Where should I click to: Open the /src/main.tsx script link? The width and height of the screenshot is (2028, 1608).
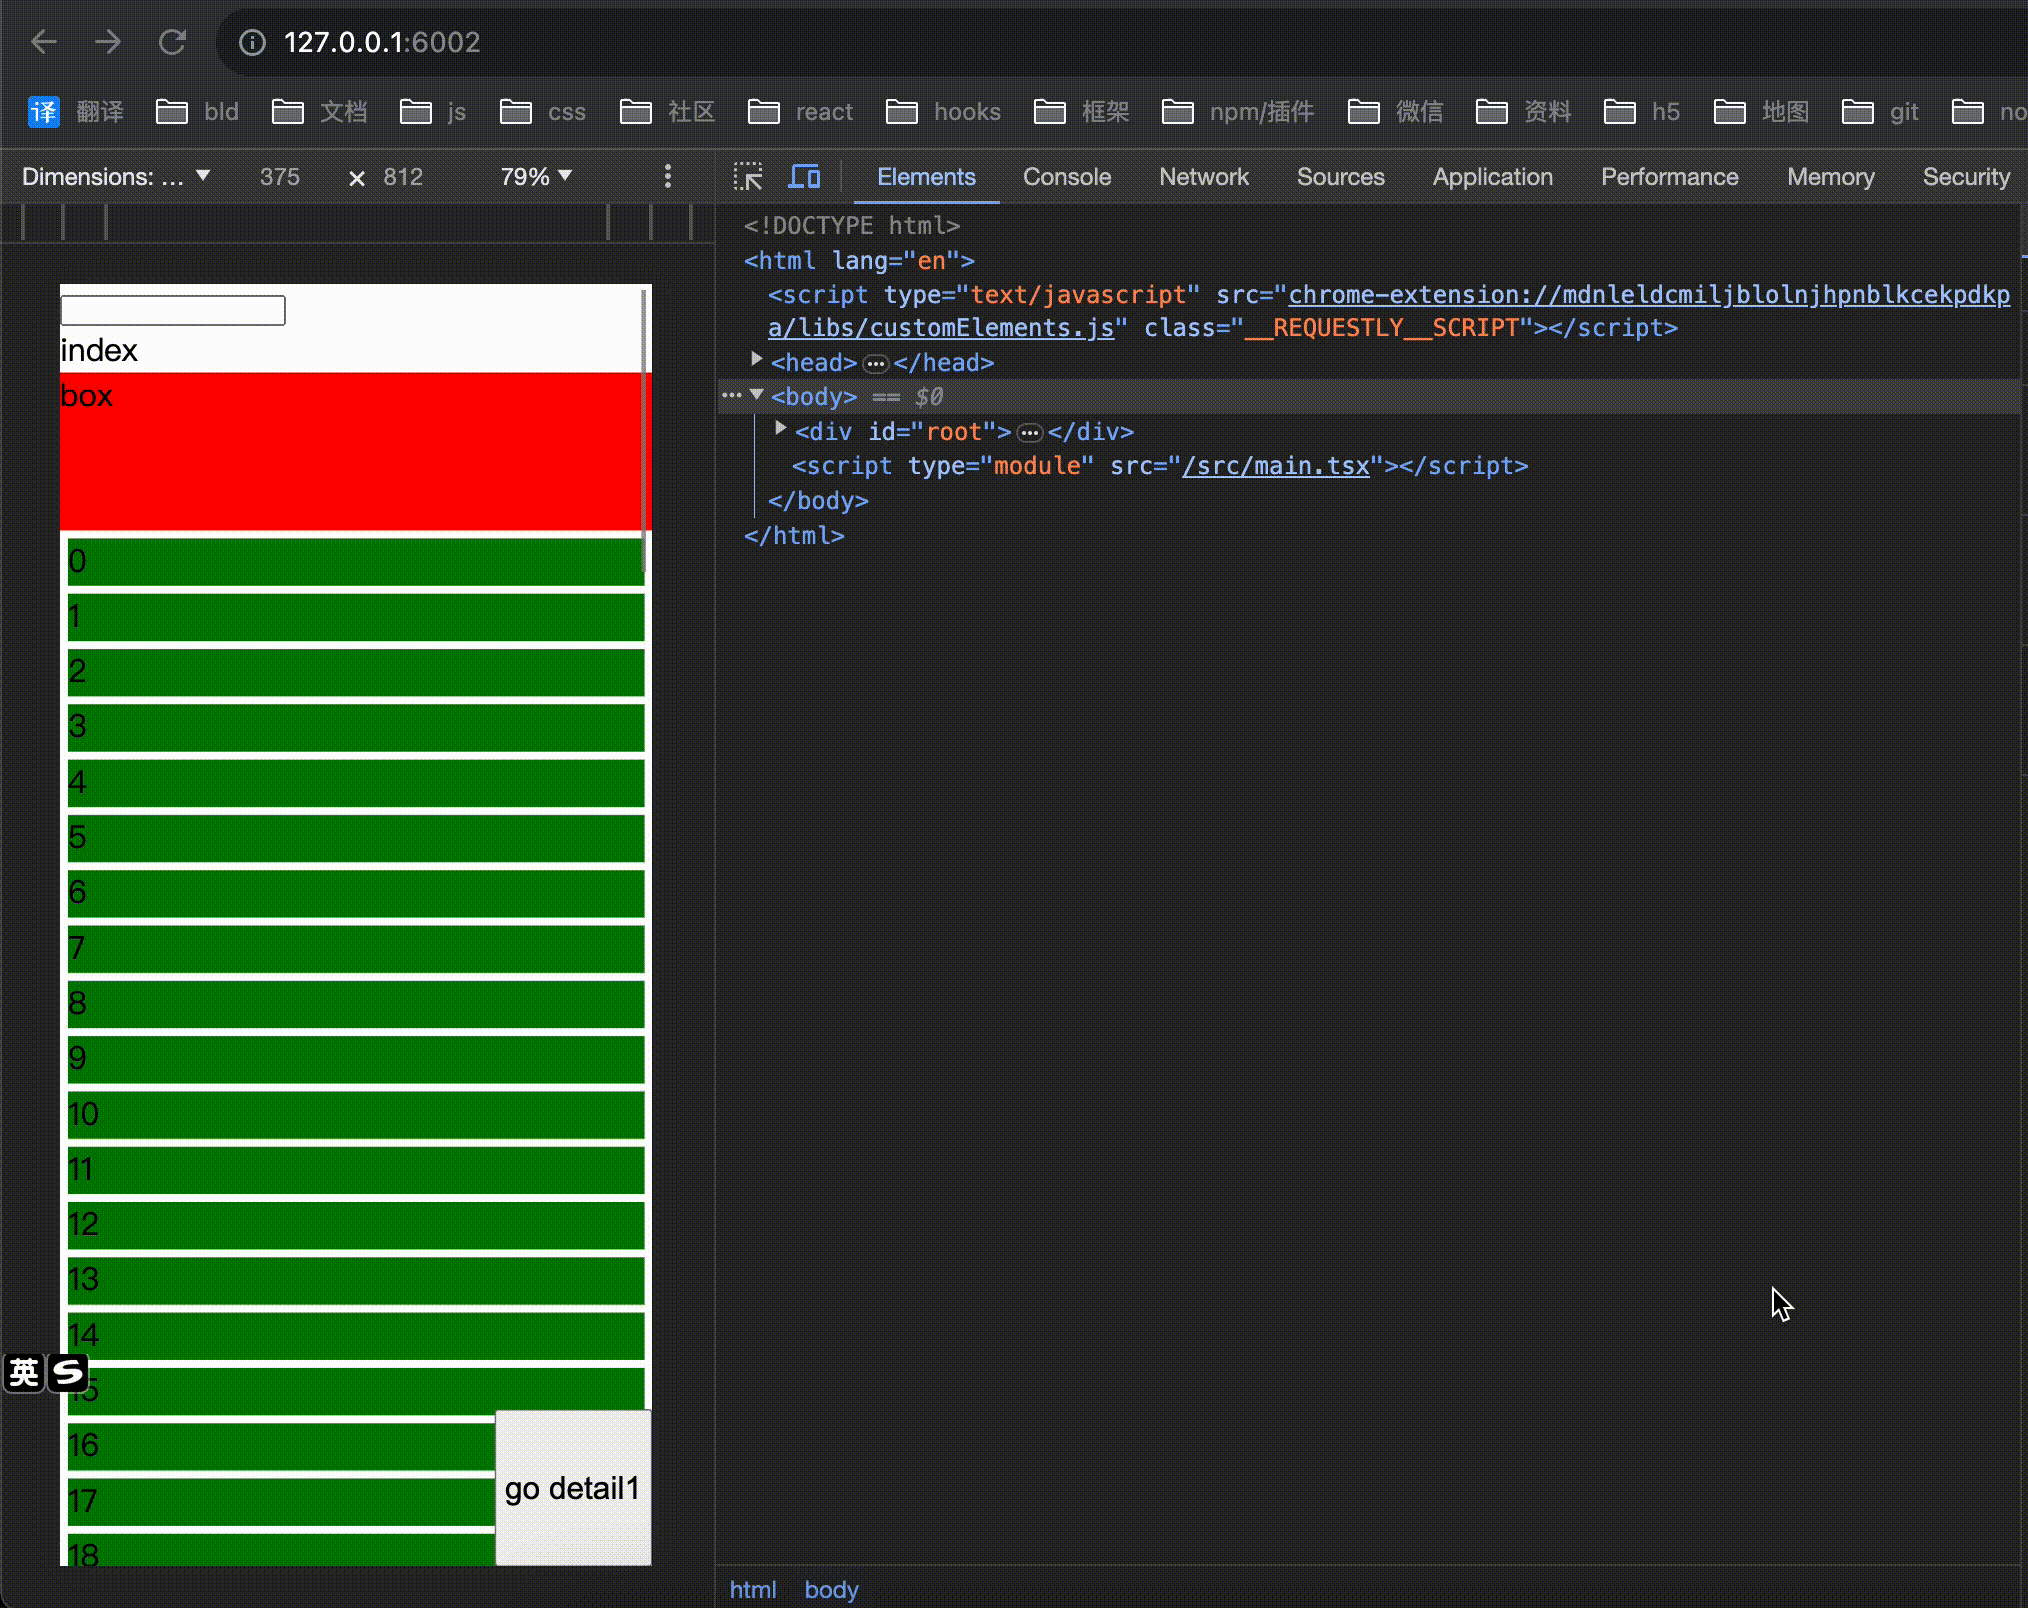point(1275,466)
